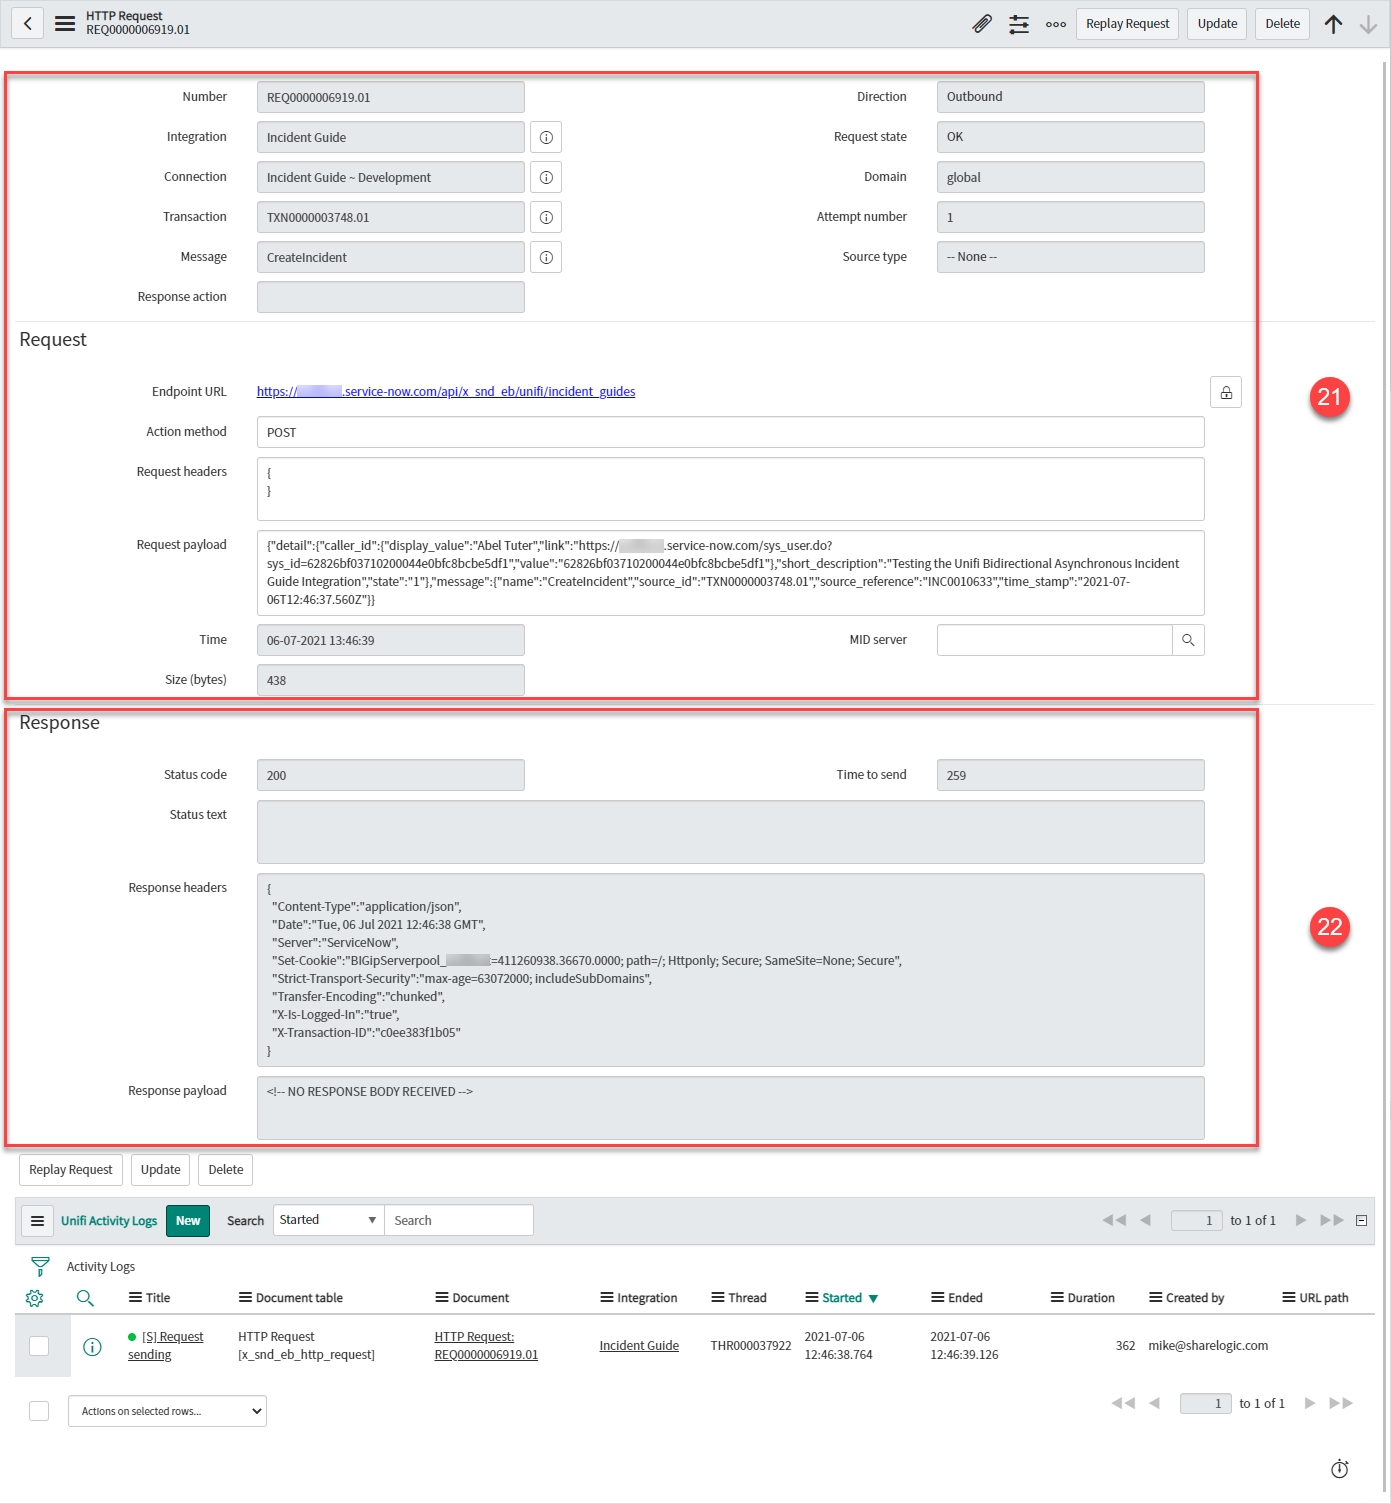Collapse the Unifi Activity Logs list

[1361, 1220]
